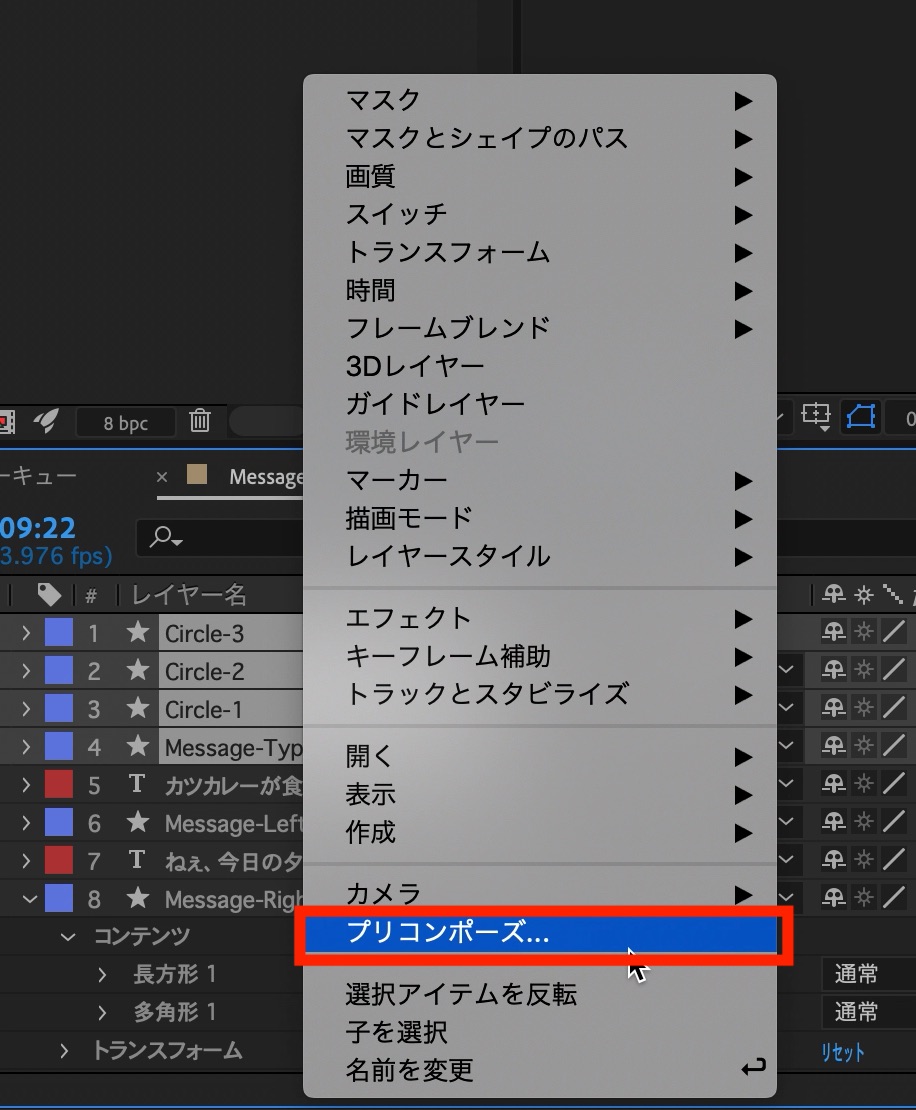Open the 時間 submenu
This screenshot has height=1110, width=916.
point(539,291)
